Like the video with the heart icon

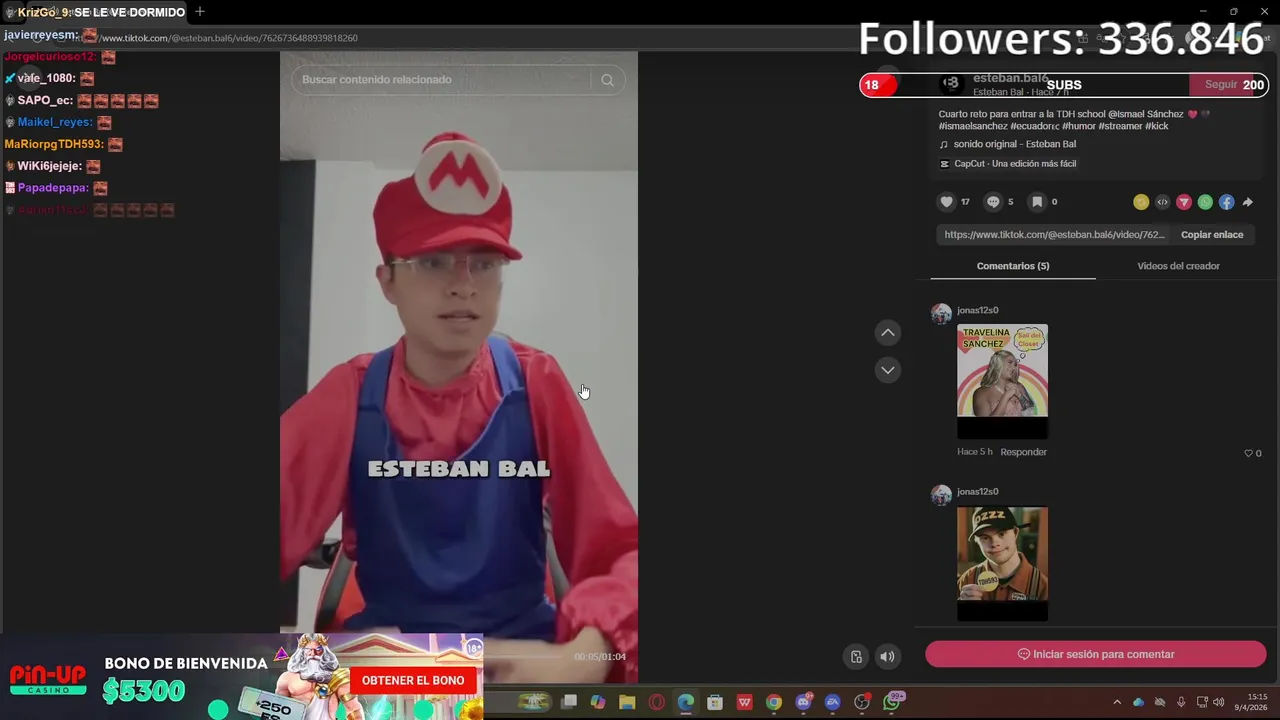[x=946, y=202]
